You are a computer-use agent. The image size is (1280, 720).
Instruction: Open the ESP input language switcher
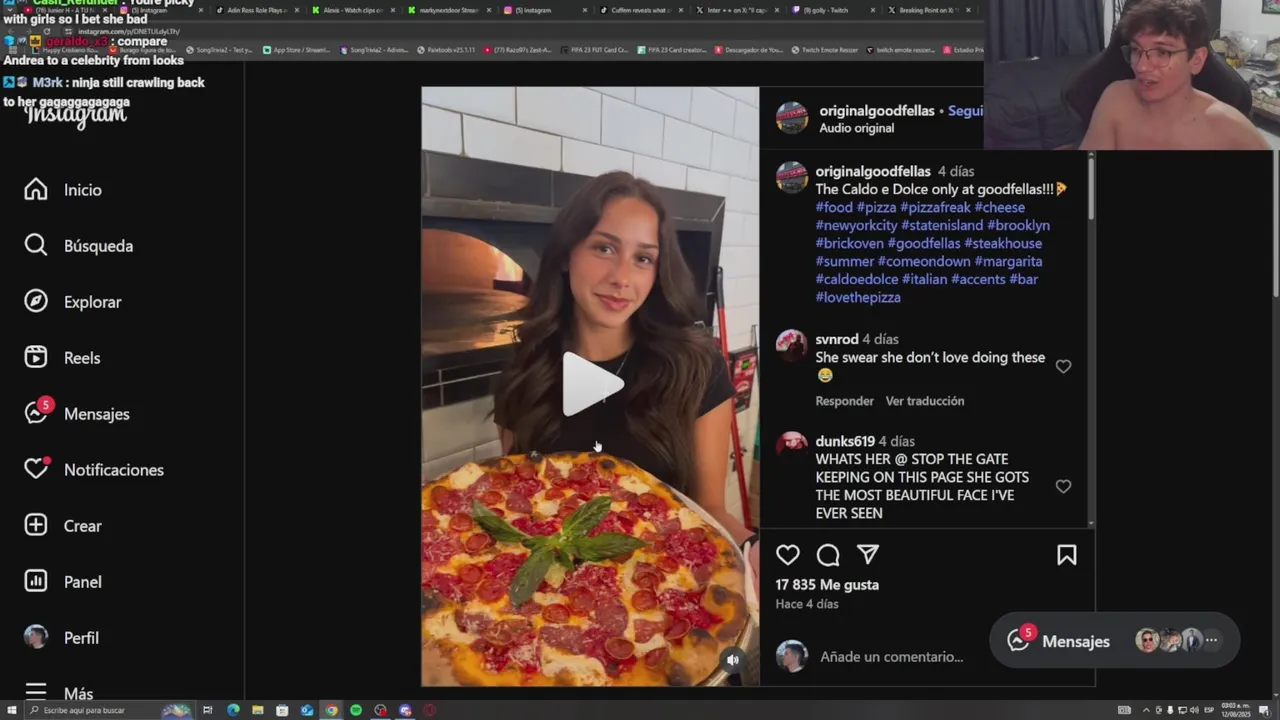(x=1208, y=710)
